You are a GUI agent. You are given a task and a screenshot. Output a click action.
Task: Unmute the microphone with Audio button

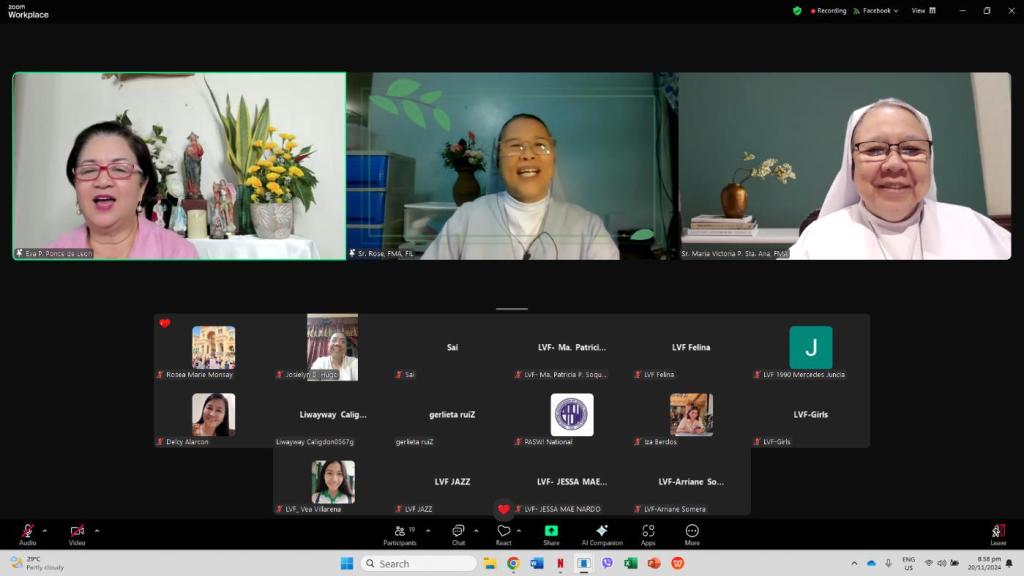27,533
